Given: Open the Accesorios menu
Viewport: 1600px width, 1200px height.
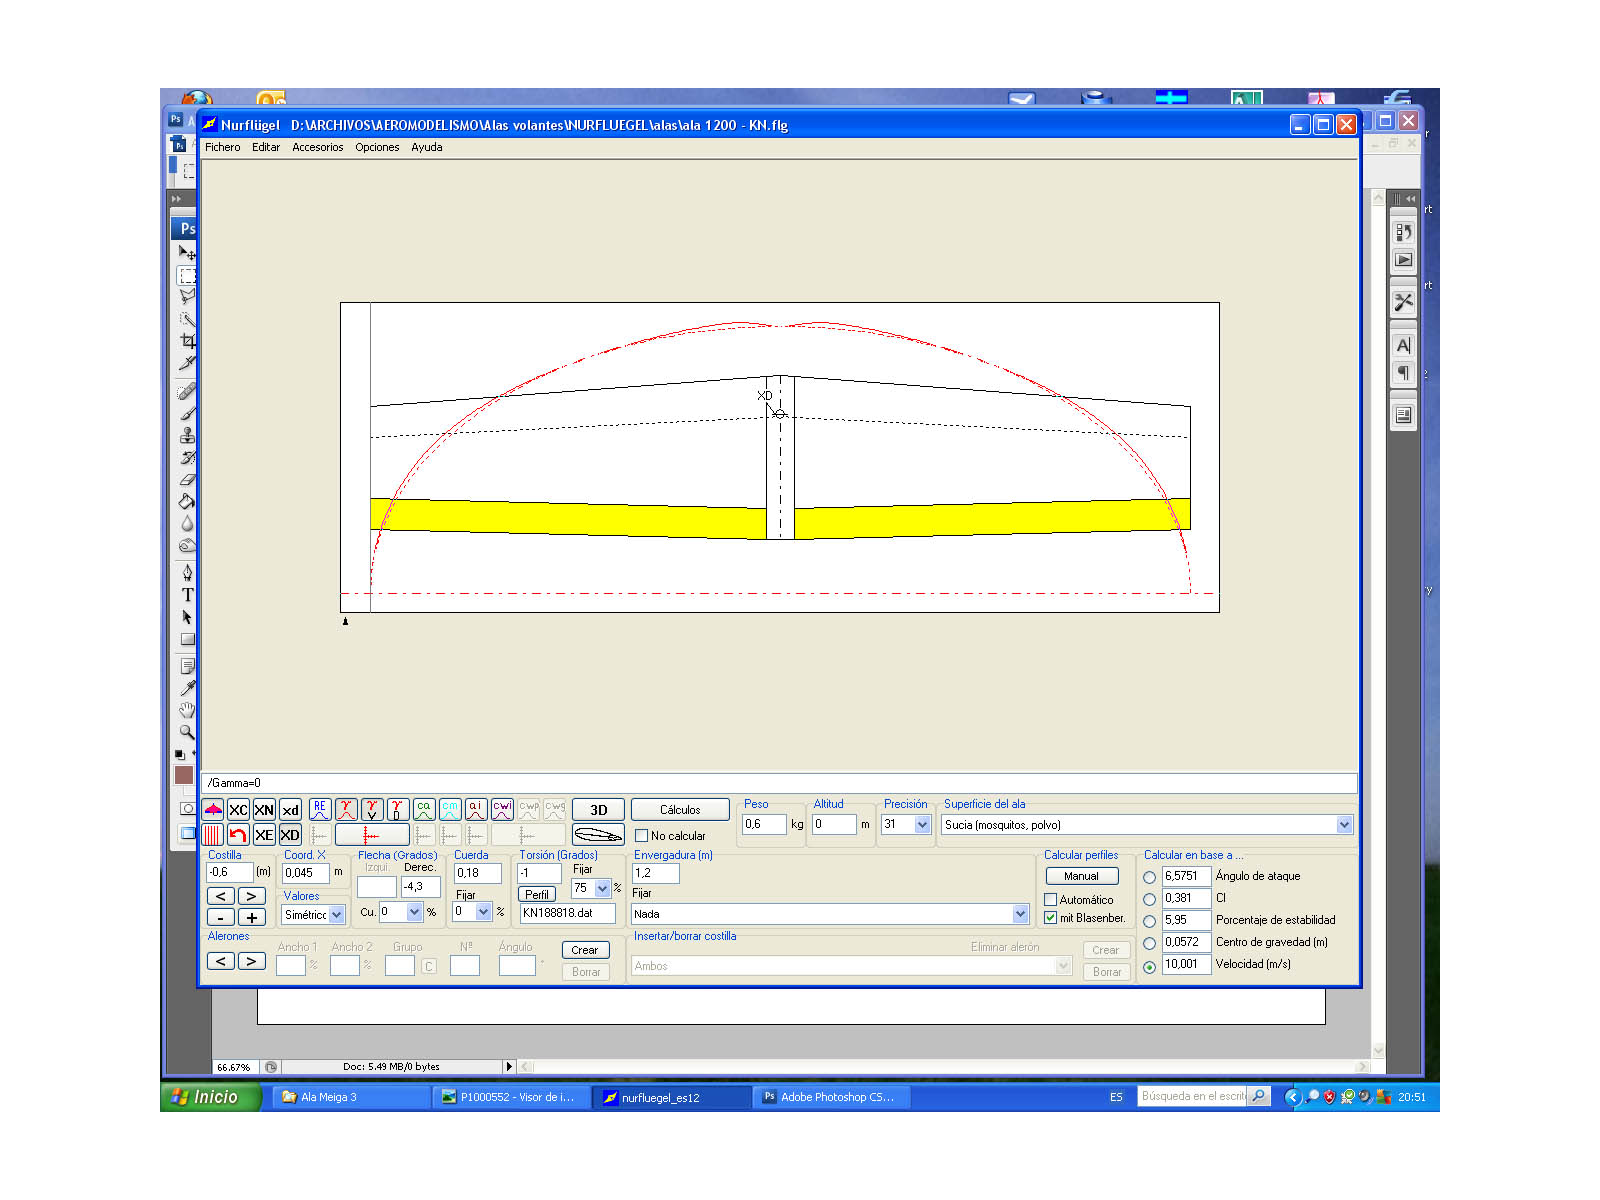Looking at the screenshot, I should click(x=317, y=147).
